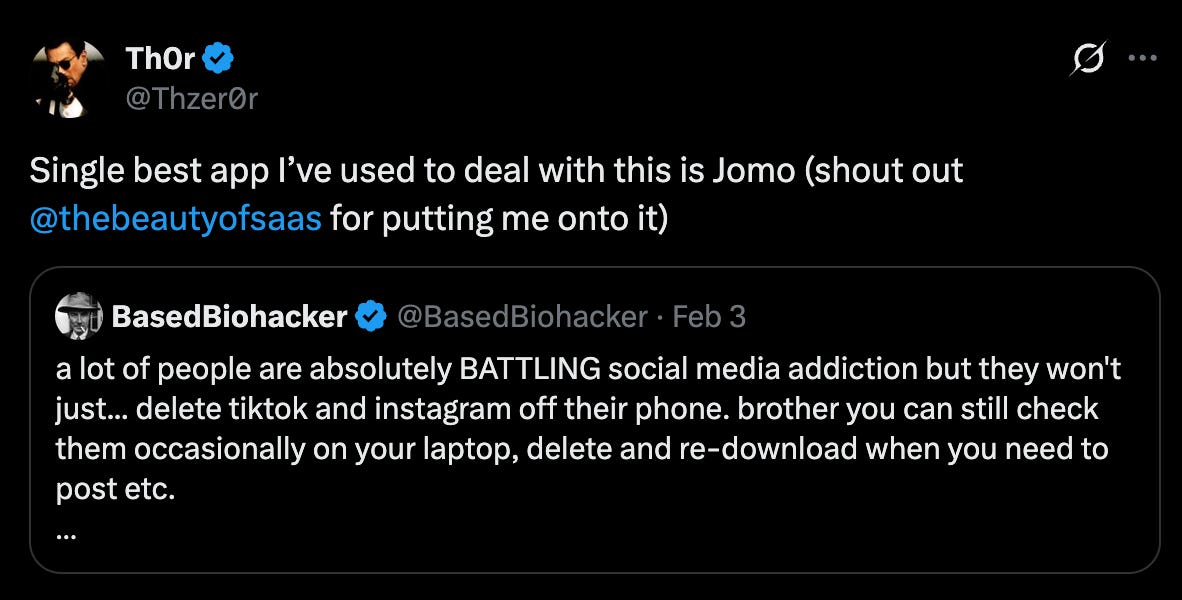Open the @Thzer0r handle link

pos(191,98)
